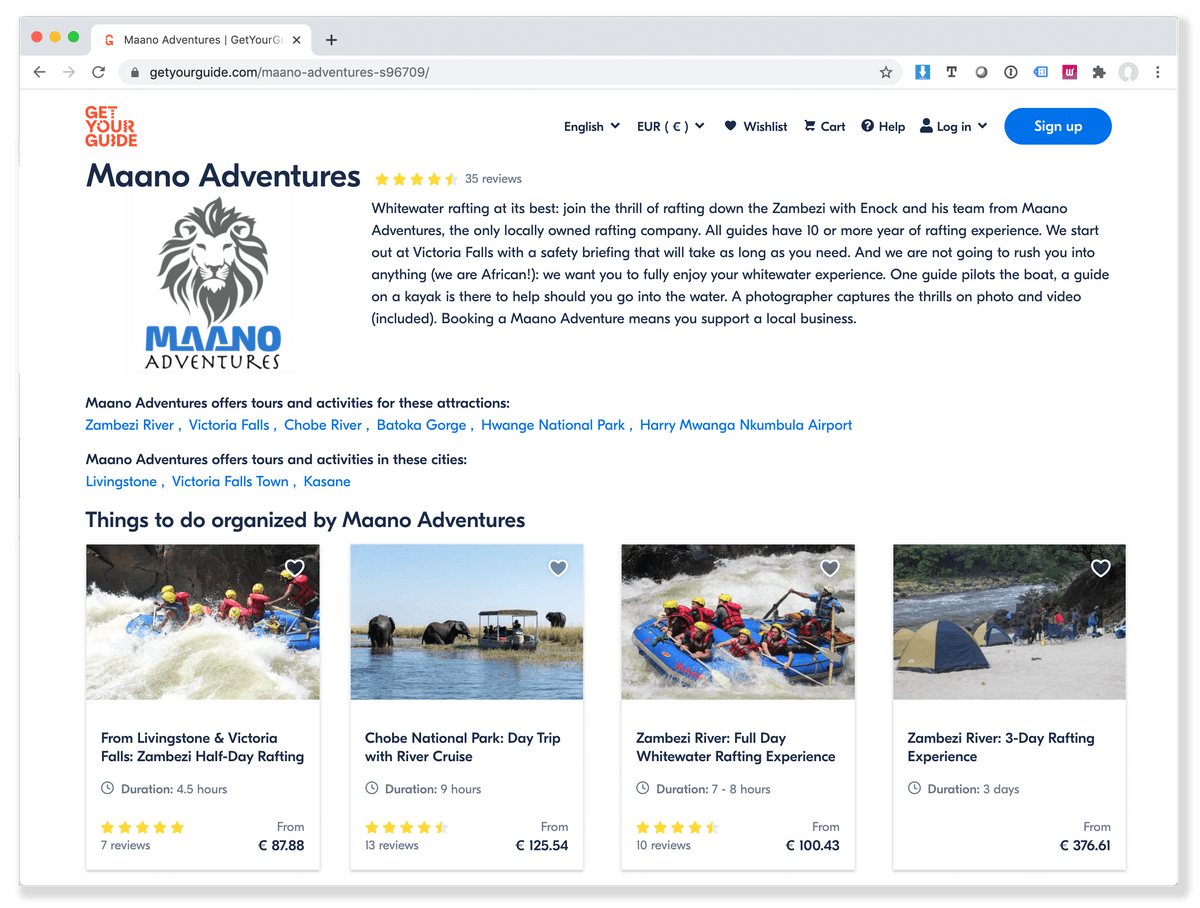The image size is (1200, 908).
Task: Open the EUR currency selector
Action: (x=671, y=127)
